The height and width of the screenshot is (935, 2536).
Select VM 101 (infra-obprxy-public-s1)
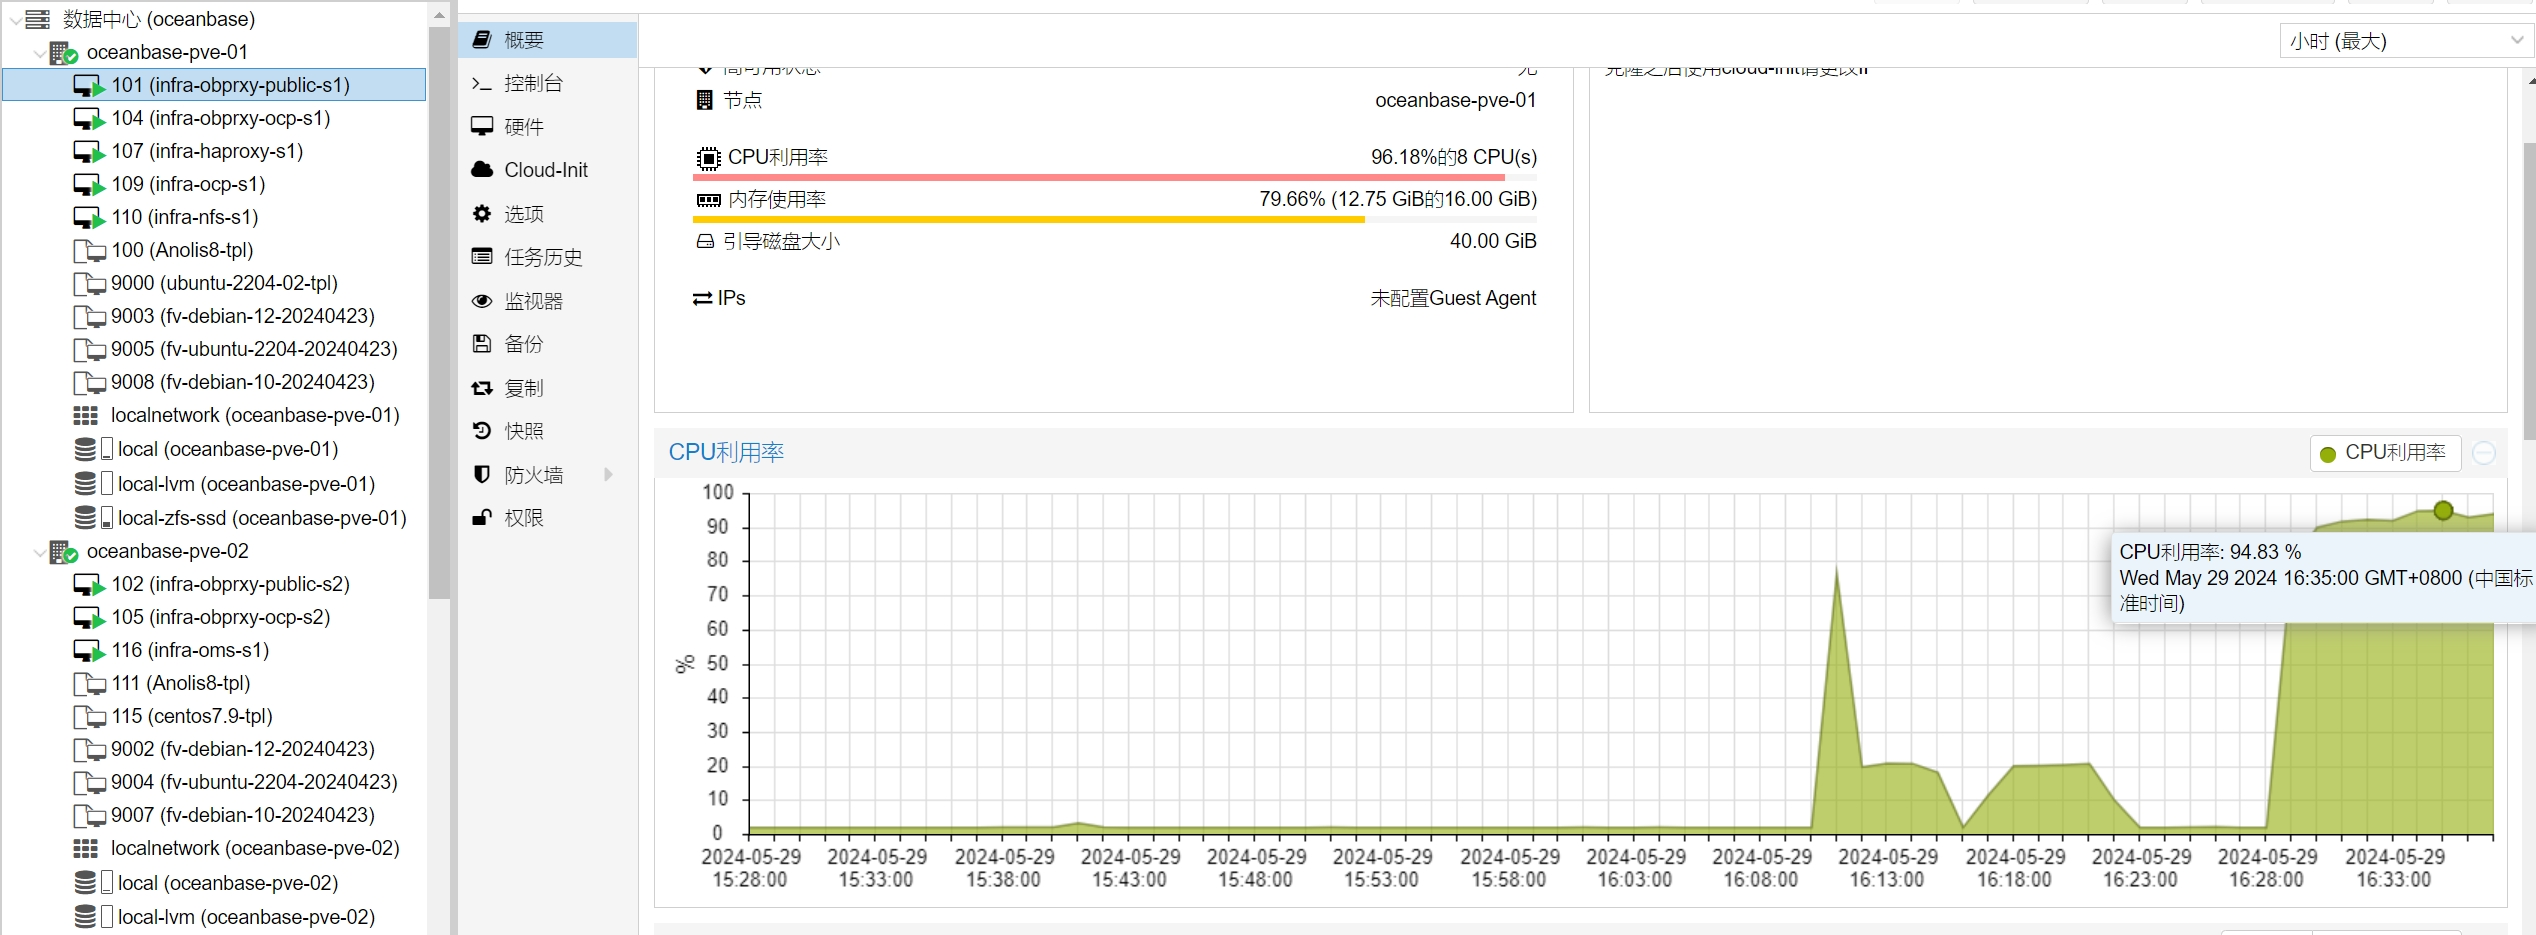click(x=214, y=85)
